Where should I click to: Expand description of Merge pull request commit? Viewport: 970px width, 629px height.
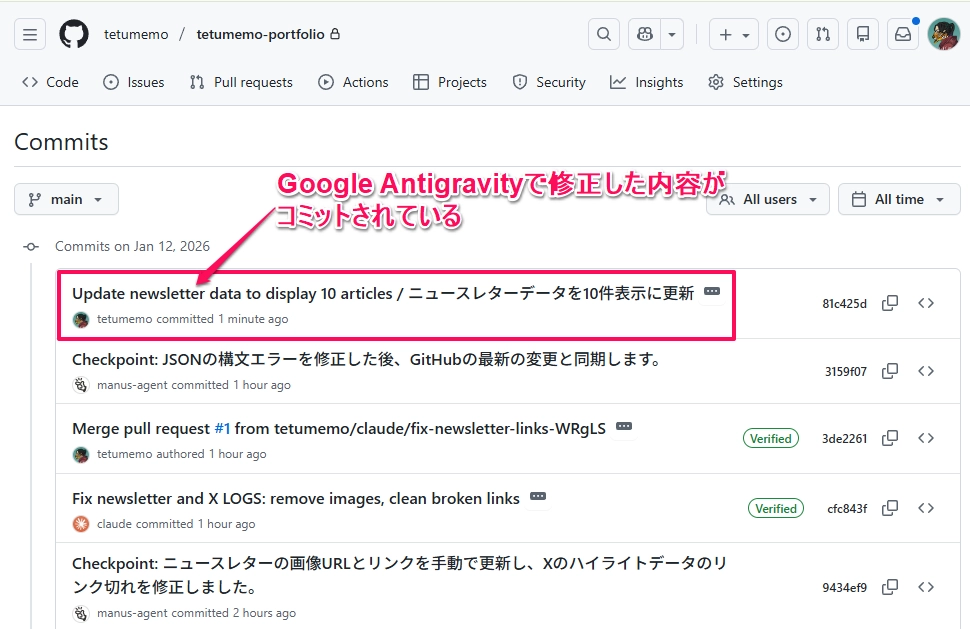[x=624, y=426]
